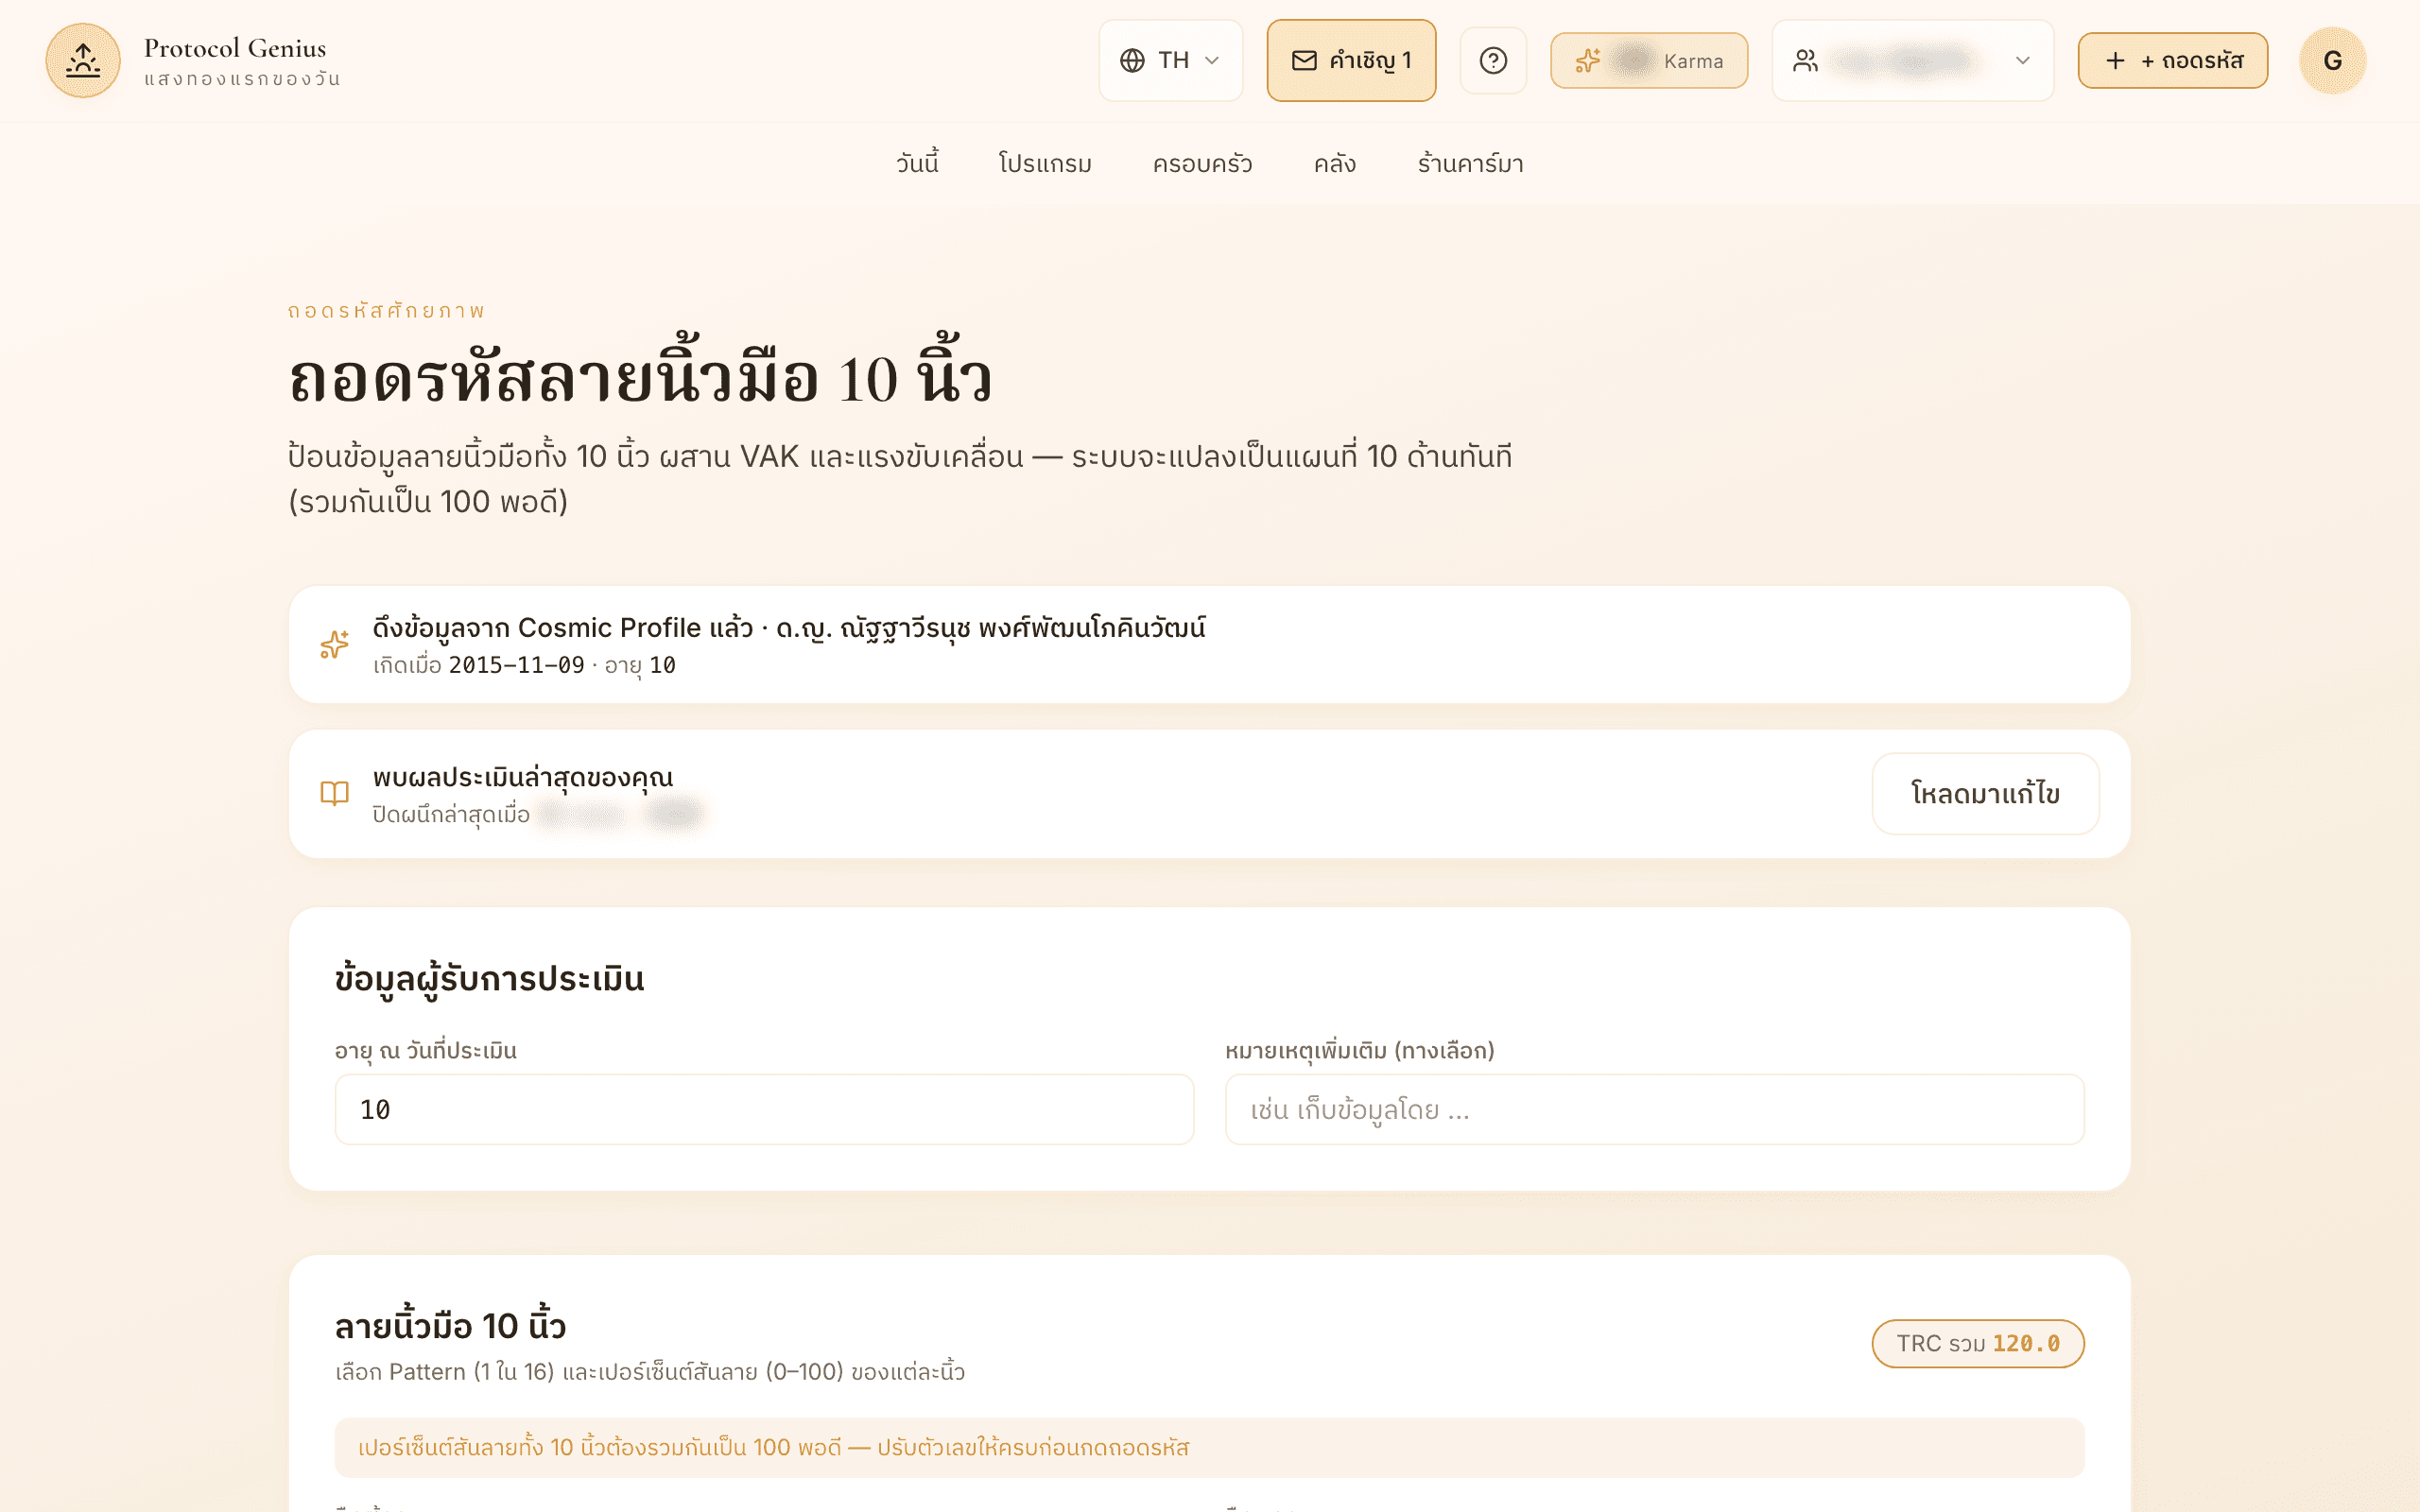Screen dimensions: 2420x1512
Task: Expand the TH language dropdown
Action: click(1171, 60)
